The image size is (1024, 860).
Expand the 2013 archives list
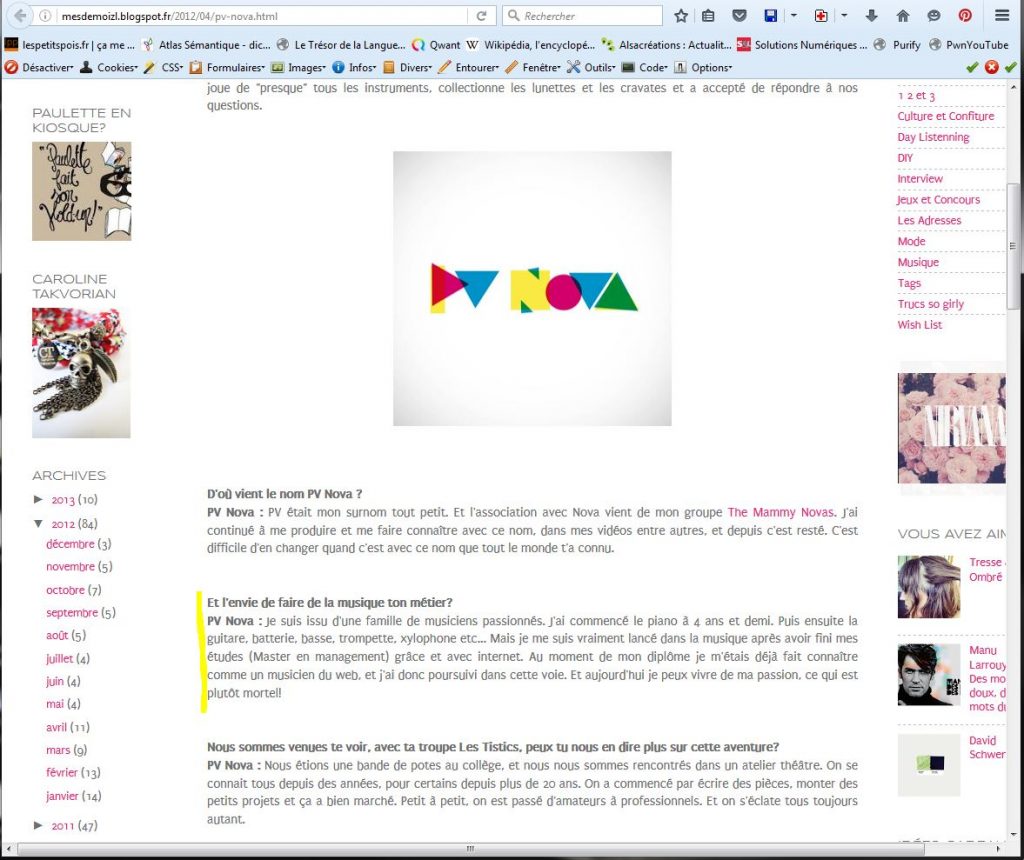[x=39, y=499]
